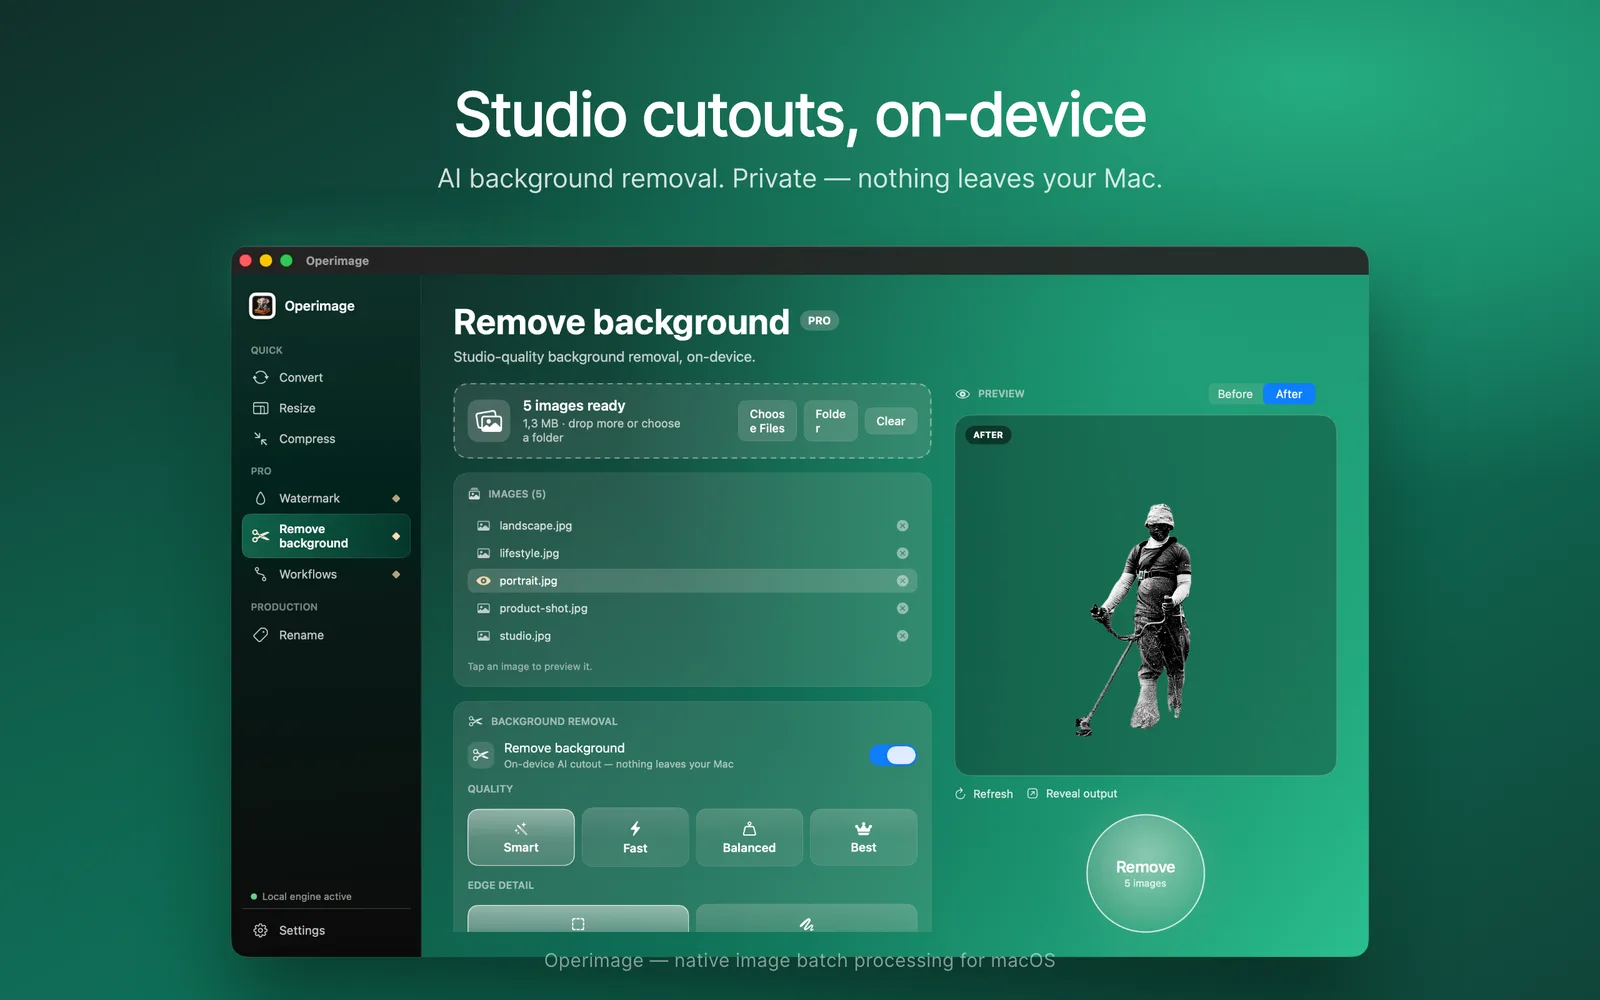Open Convert in the sidebar

(x=325, y=377)
